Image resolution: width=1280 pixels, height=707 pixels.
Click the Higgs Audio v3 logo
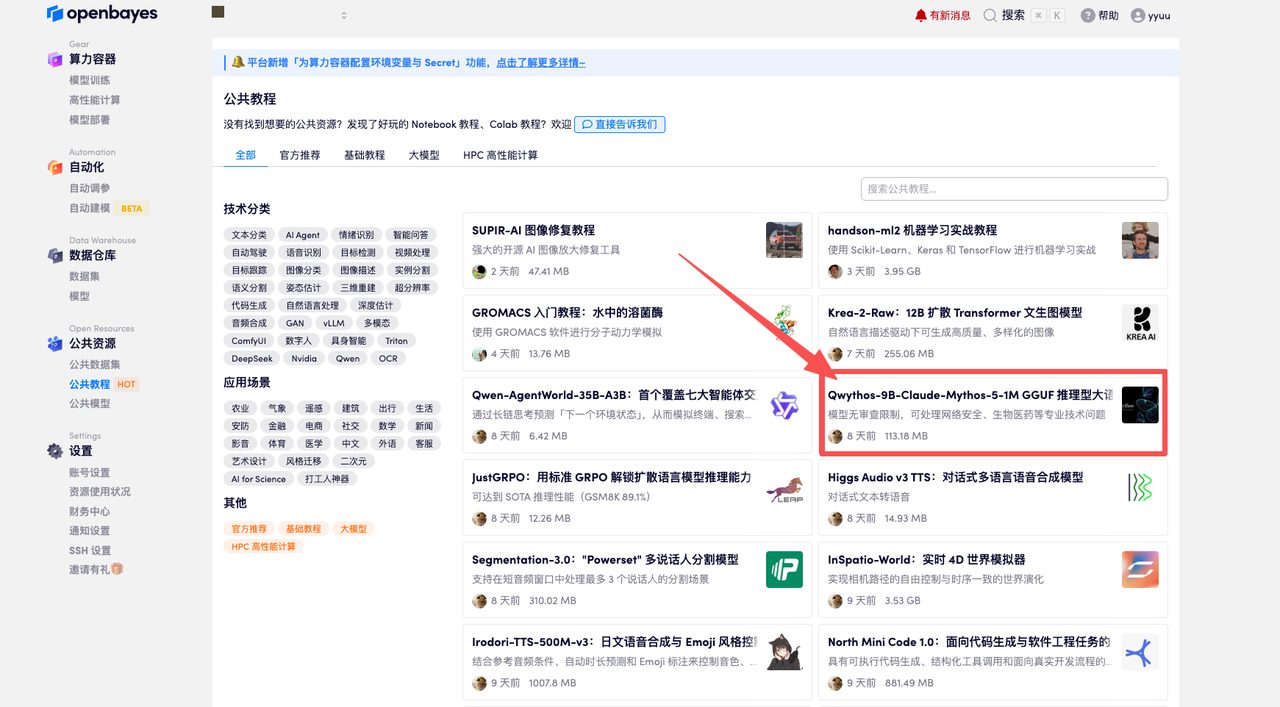tap(1140, 488)
